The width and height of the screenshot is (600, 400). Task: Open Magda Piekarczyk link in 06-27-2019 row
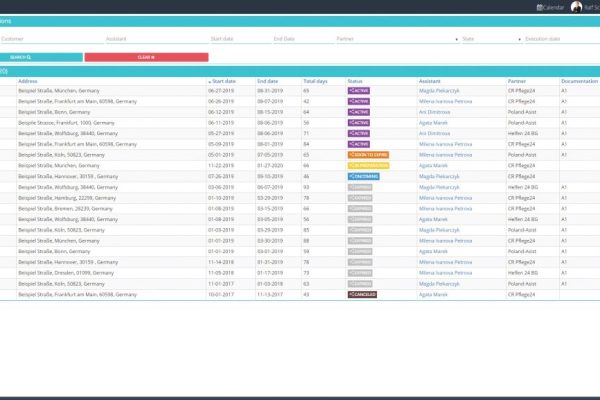[x=439, y=91]
